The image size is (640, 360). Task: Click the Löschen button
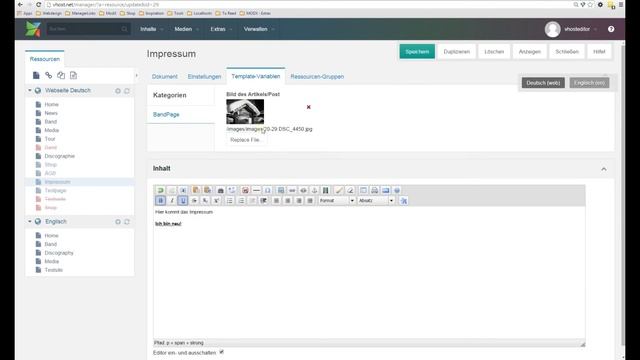click(x=494, y=52)
